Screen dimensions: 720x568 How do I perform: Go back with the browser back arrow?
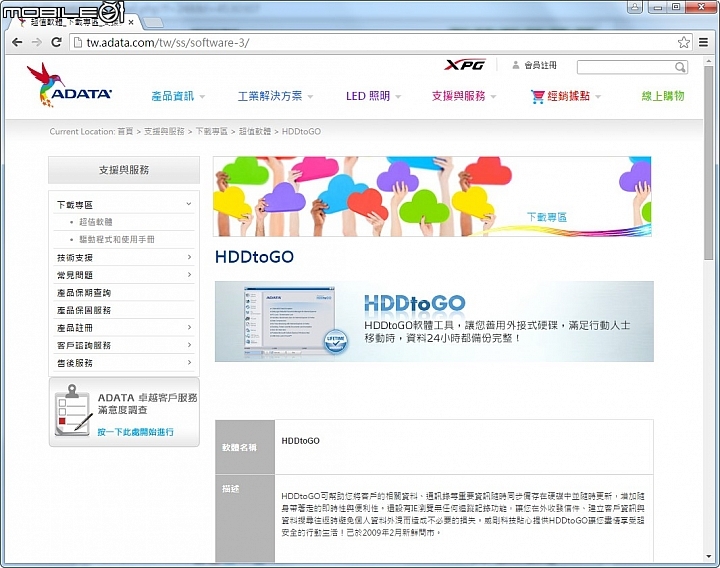coord(17,42)
